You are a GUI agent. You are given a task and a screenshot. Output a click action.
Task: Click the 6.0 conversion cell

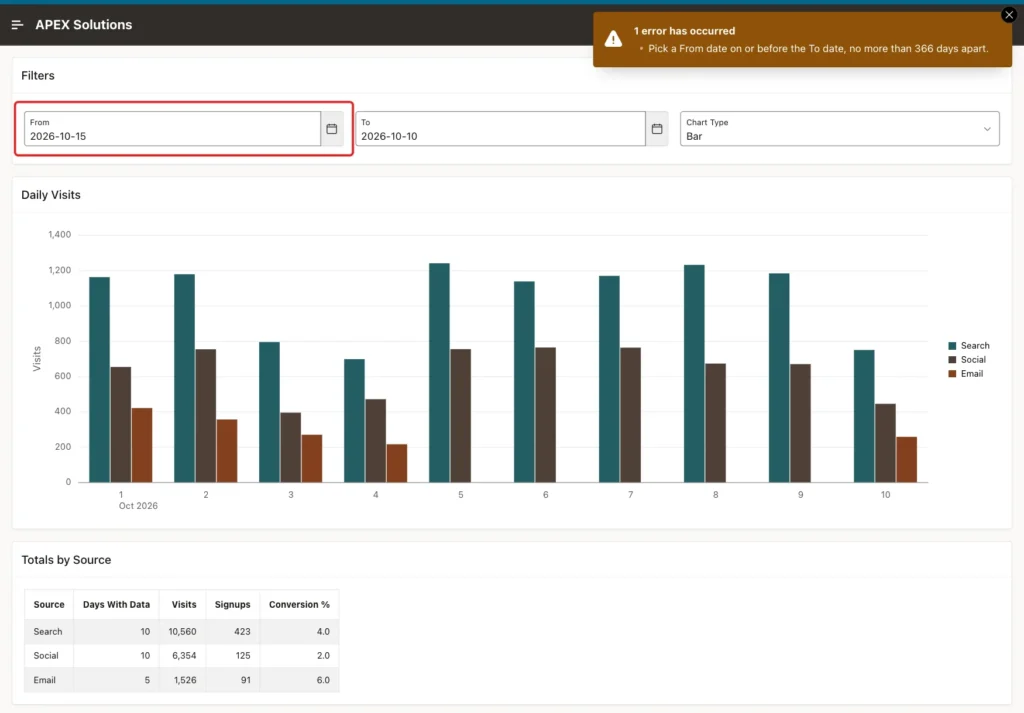(x=300, y=680)
